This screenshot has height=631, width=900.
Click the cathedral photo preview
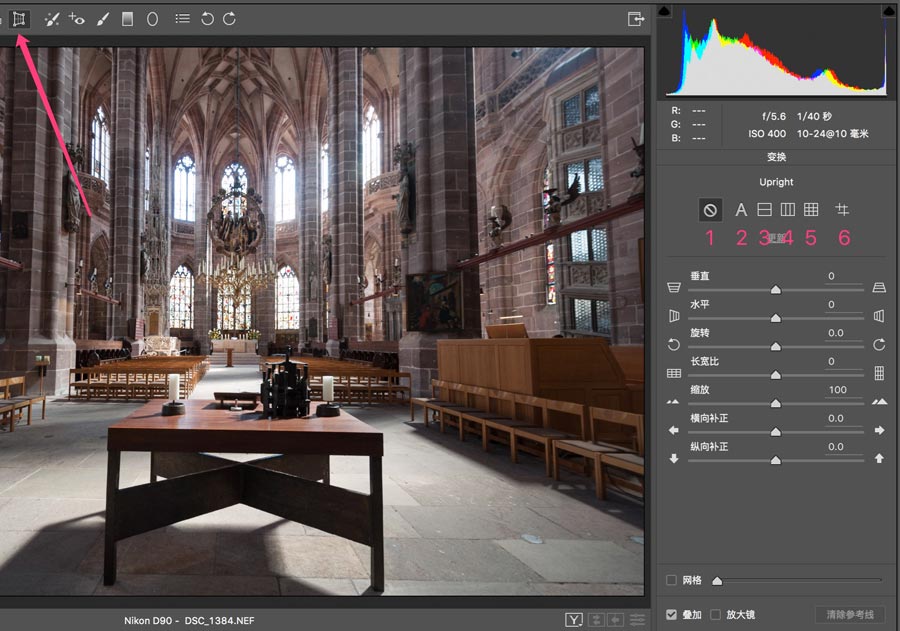coord(322,322)
